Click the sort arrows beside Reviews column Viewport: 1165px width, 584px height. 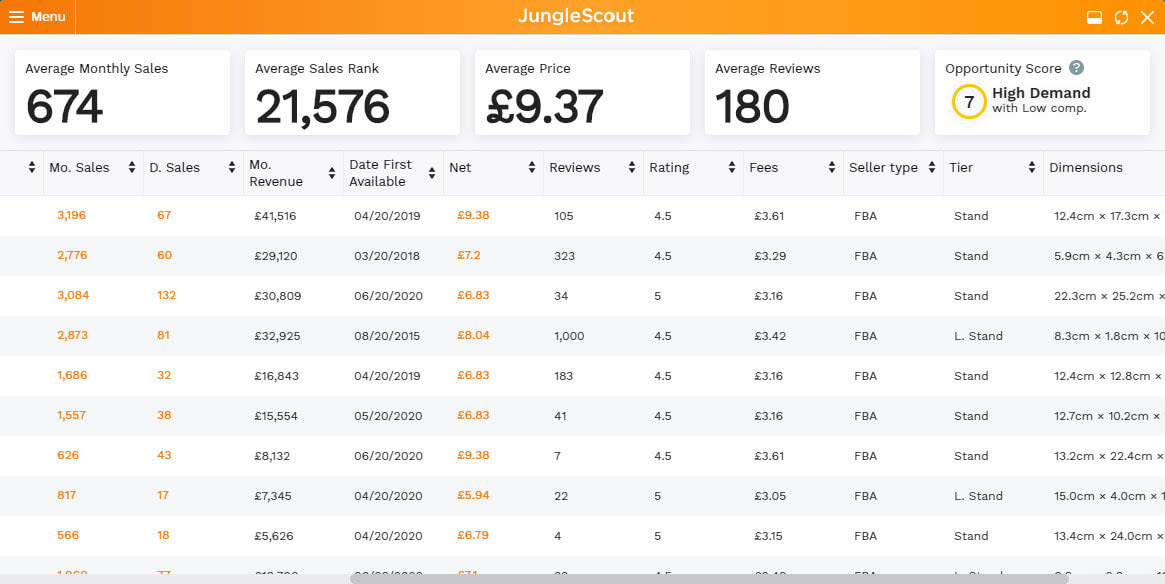tap(632, 168)
